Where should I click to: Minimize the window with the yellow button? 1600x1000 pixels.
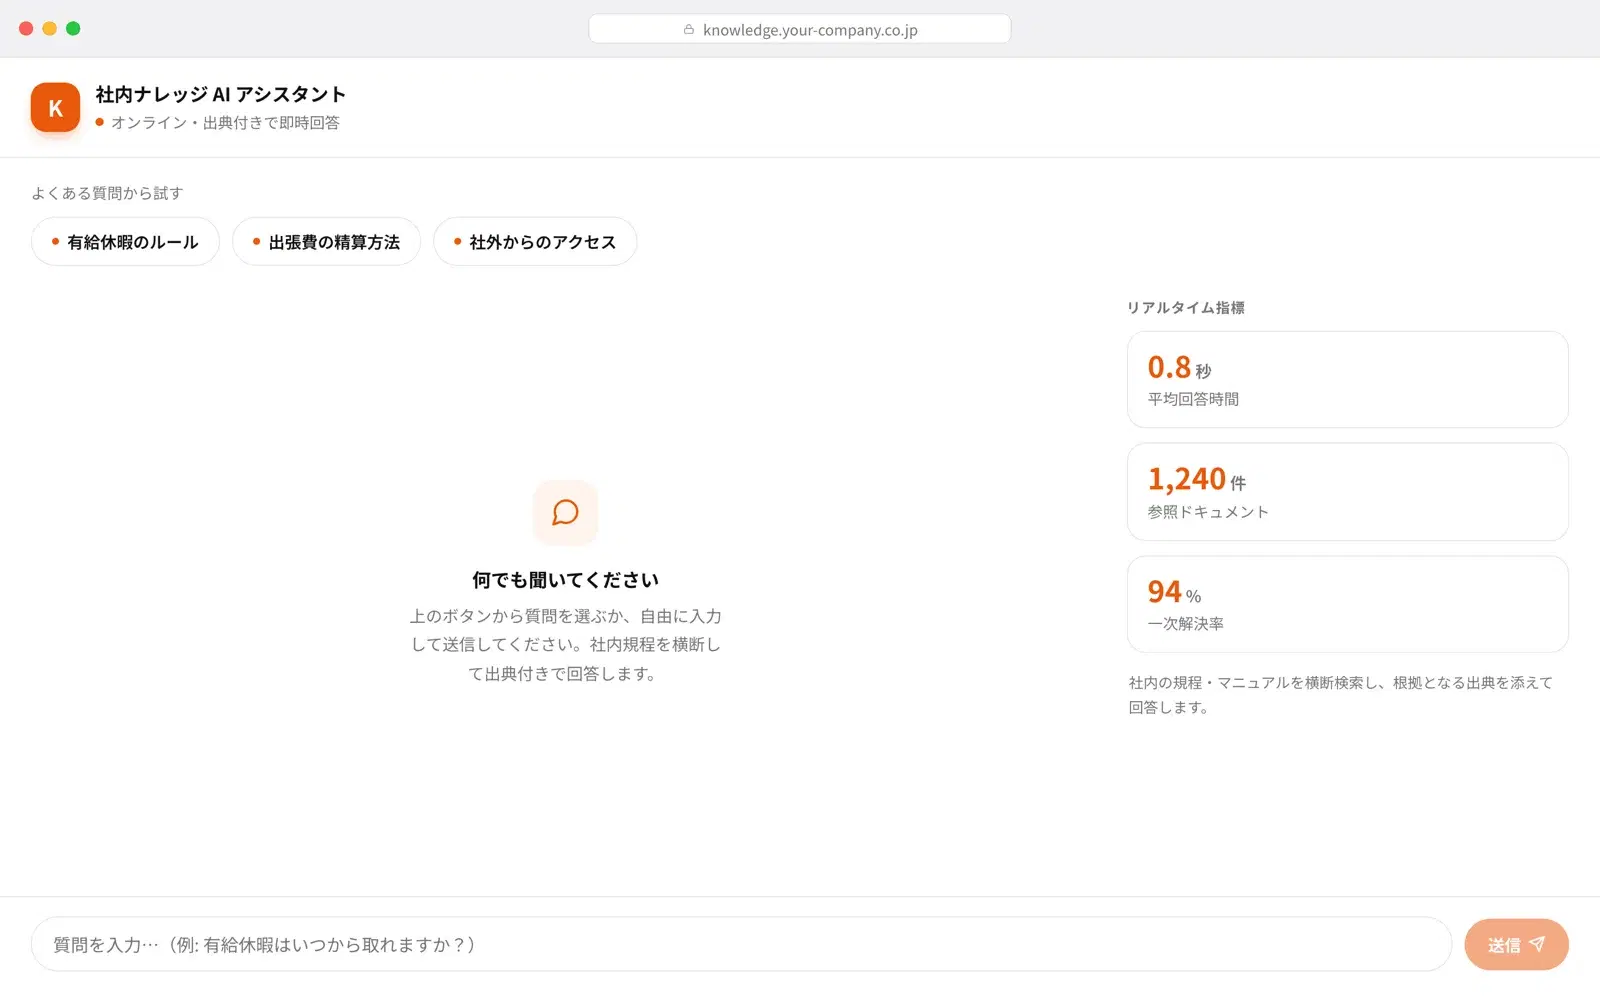[49, 28]
